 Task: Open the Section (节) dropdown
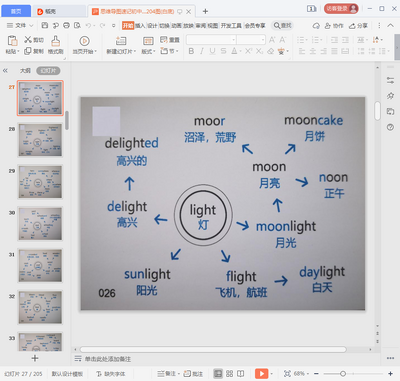[169, 51]
